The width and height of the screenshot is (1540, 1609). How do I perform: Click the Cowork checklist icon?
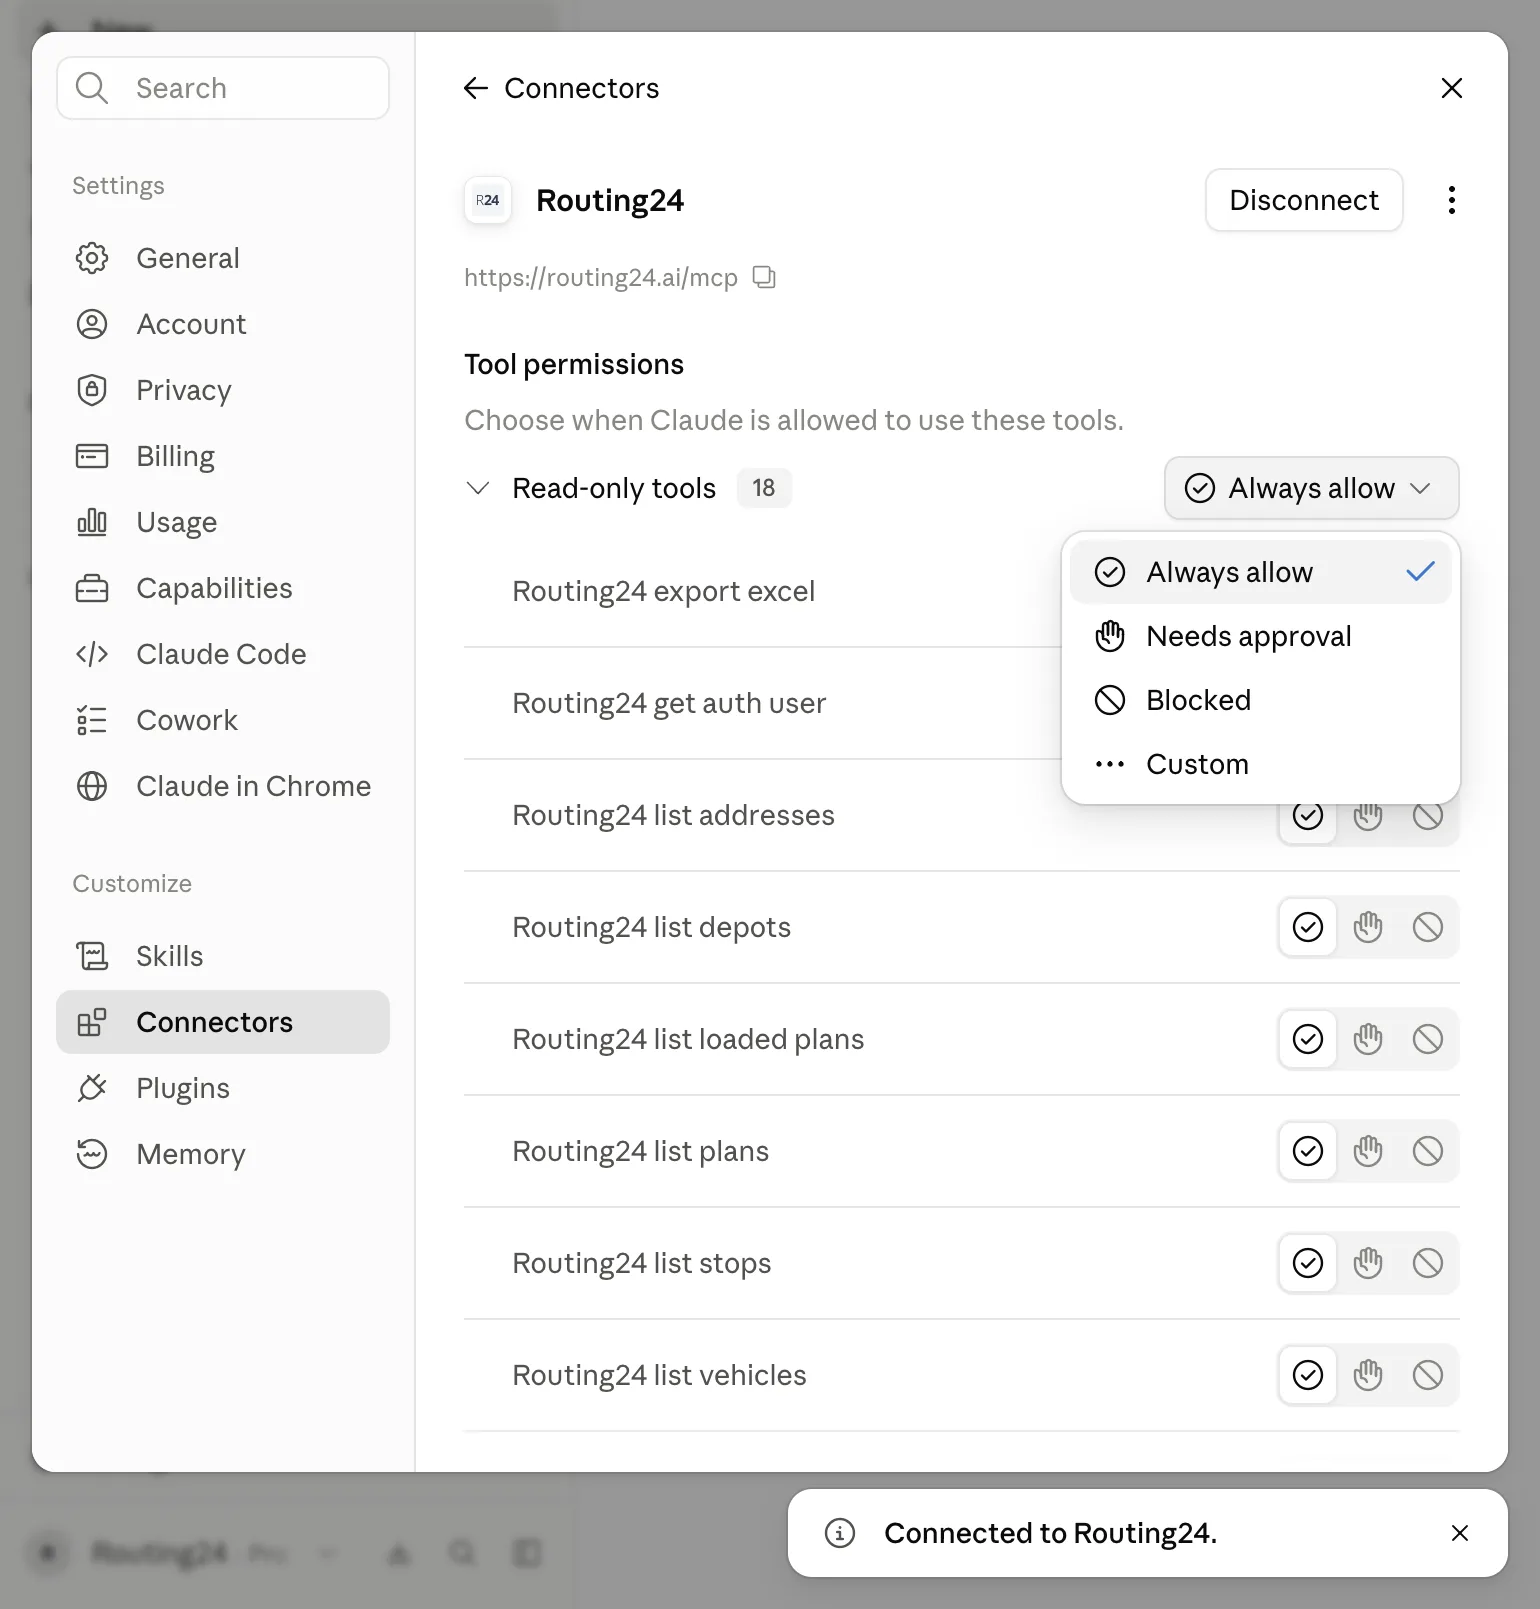[x=92, y=720]
